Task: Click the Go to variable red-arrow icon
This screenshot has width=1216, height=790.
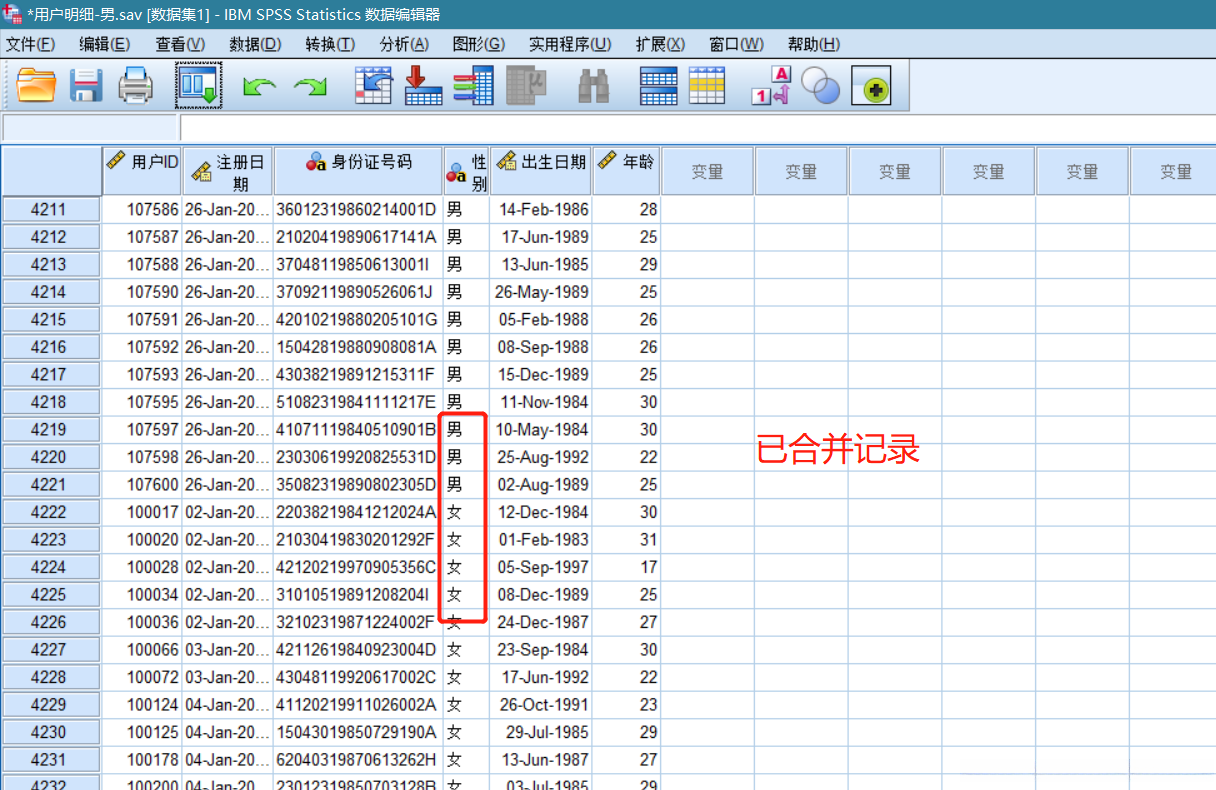Action: [423, 86]
